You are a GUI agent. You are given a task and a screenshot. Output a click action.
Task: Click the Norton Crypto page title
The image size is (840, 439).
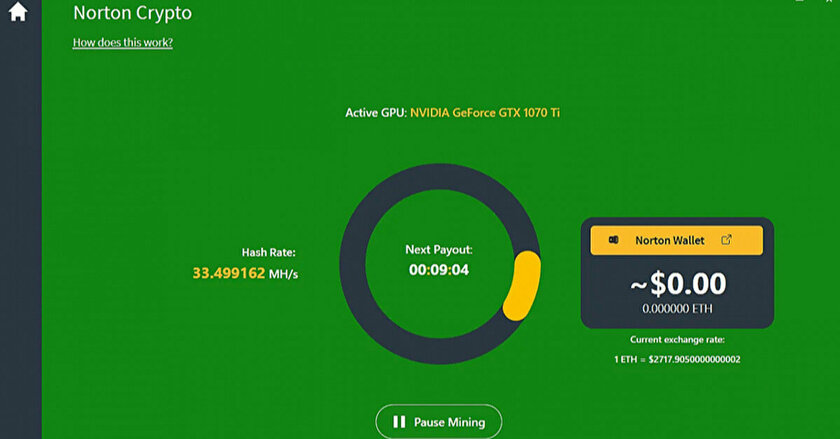[x=132, y=14]
